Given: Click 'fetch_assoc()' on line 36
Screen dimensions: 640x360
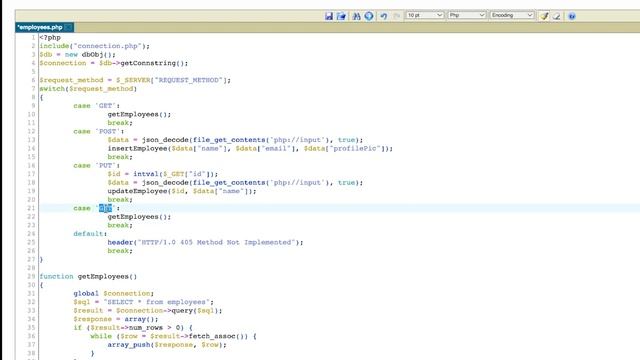Looking at the screenshot, I should pos(218,336).
